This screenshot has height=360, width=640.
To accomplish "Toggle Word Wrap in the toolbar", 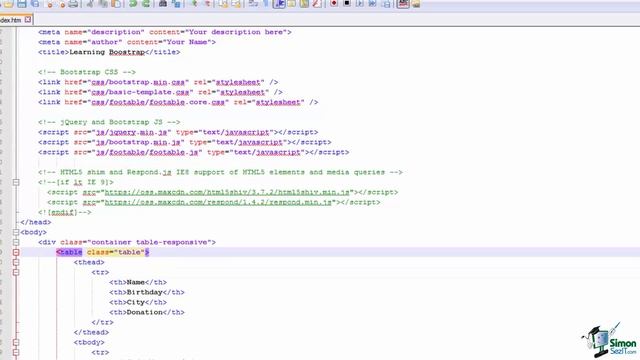I will click(x=253, y=4).
